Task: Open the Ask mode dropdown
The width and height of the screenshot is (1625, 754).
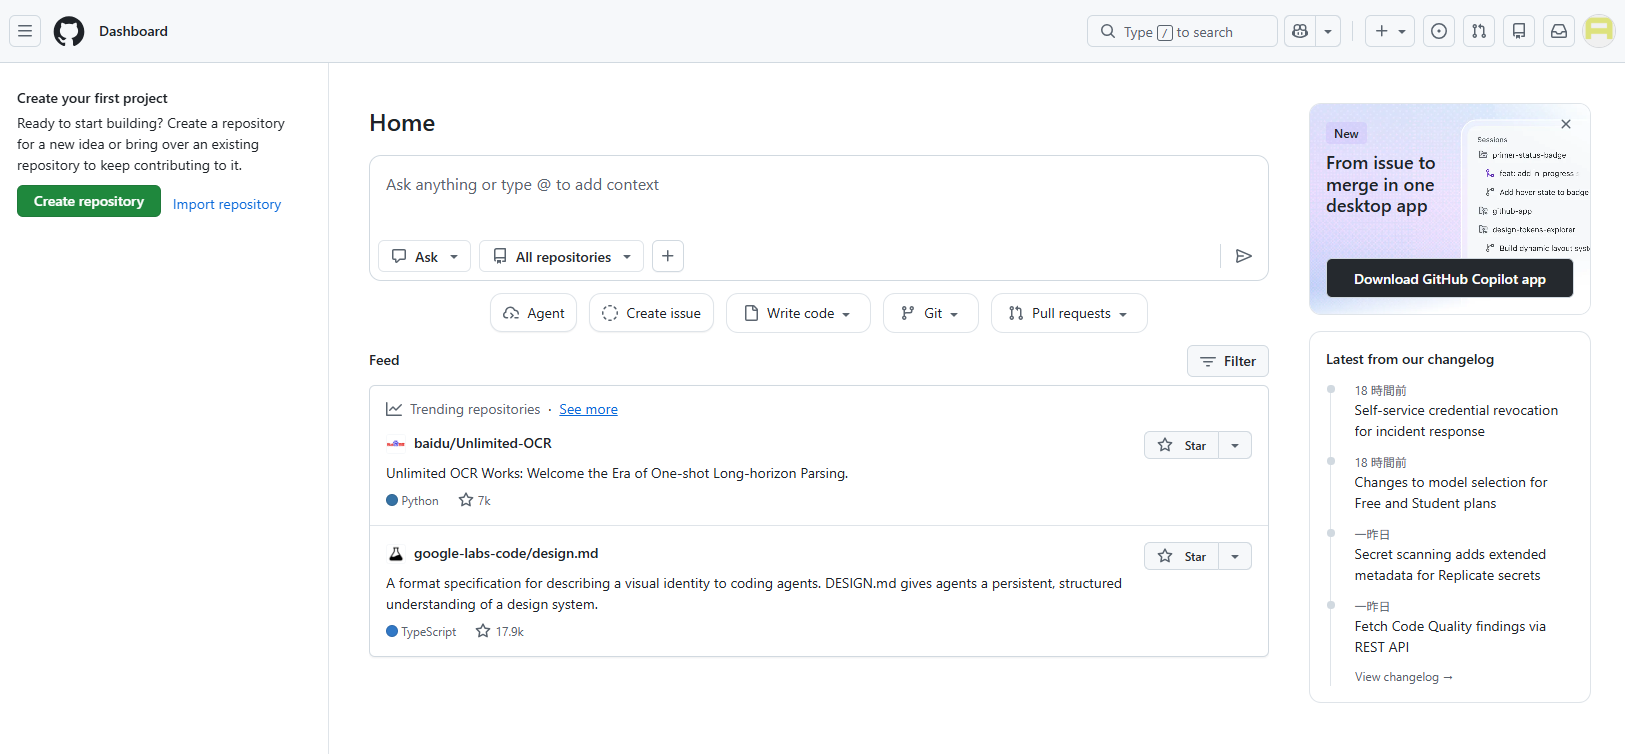Action: 424,256
